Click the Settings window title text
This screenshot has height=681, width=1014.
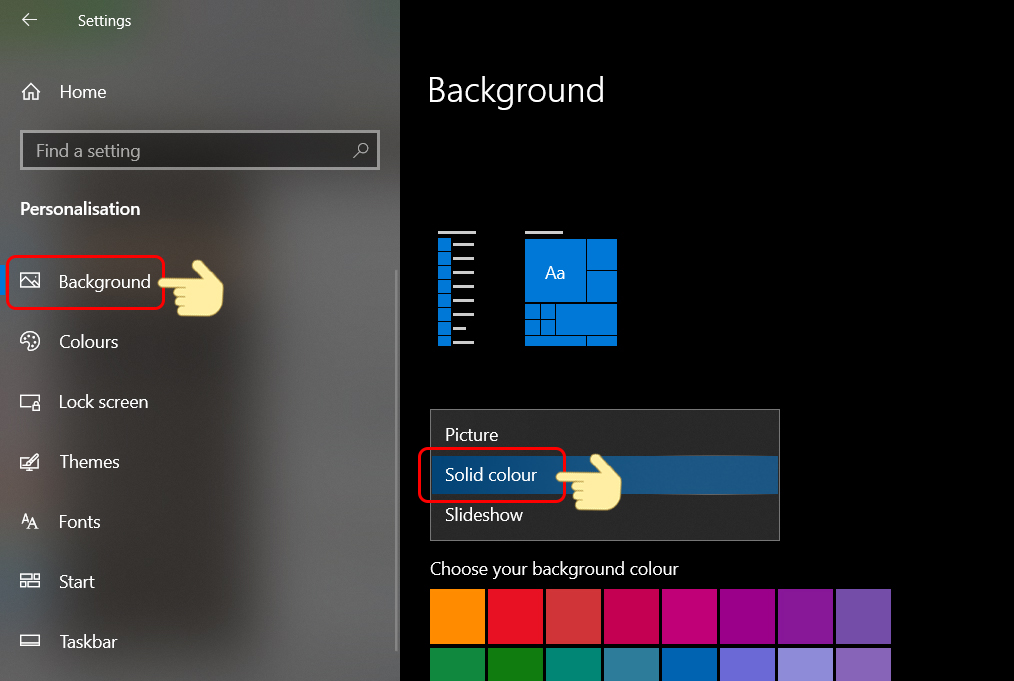[x=104, y=21]
